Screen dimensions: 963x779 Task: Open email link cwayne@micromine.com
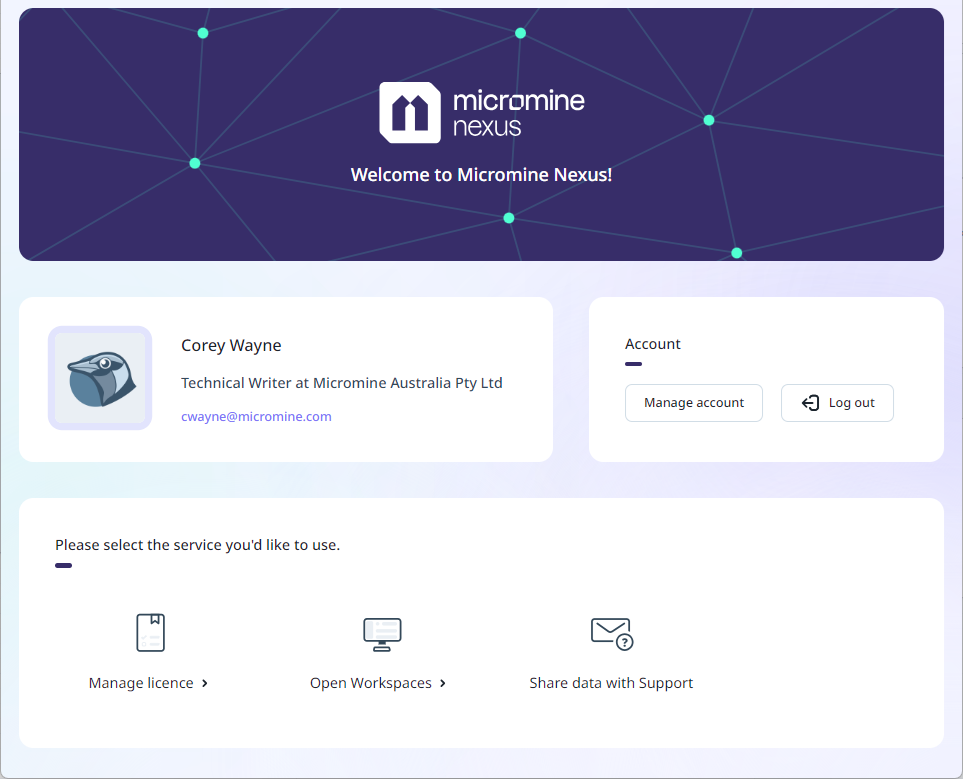[256, 417]
